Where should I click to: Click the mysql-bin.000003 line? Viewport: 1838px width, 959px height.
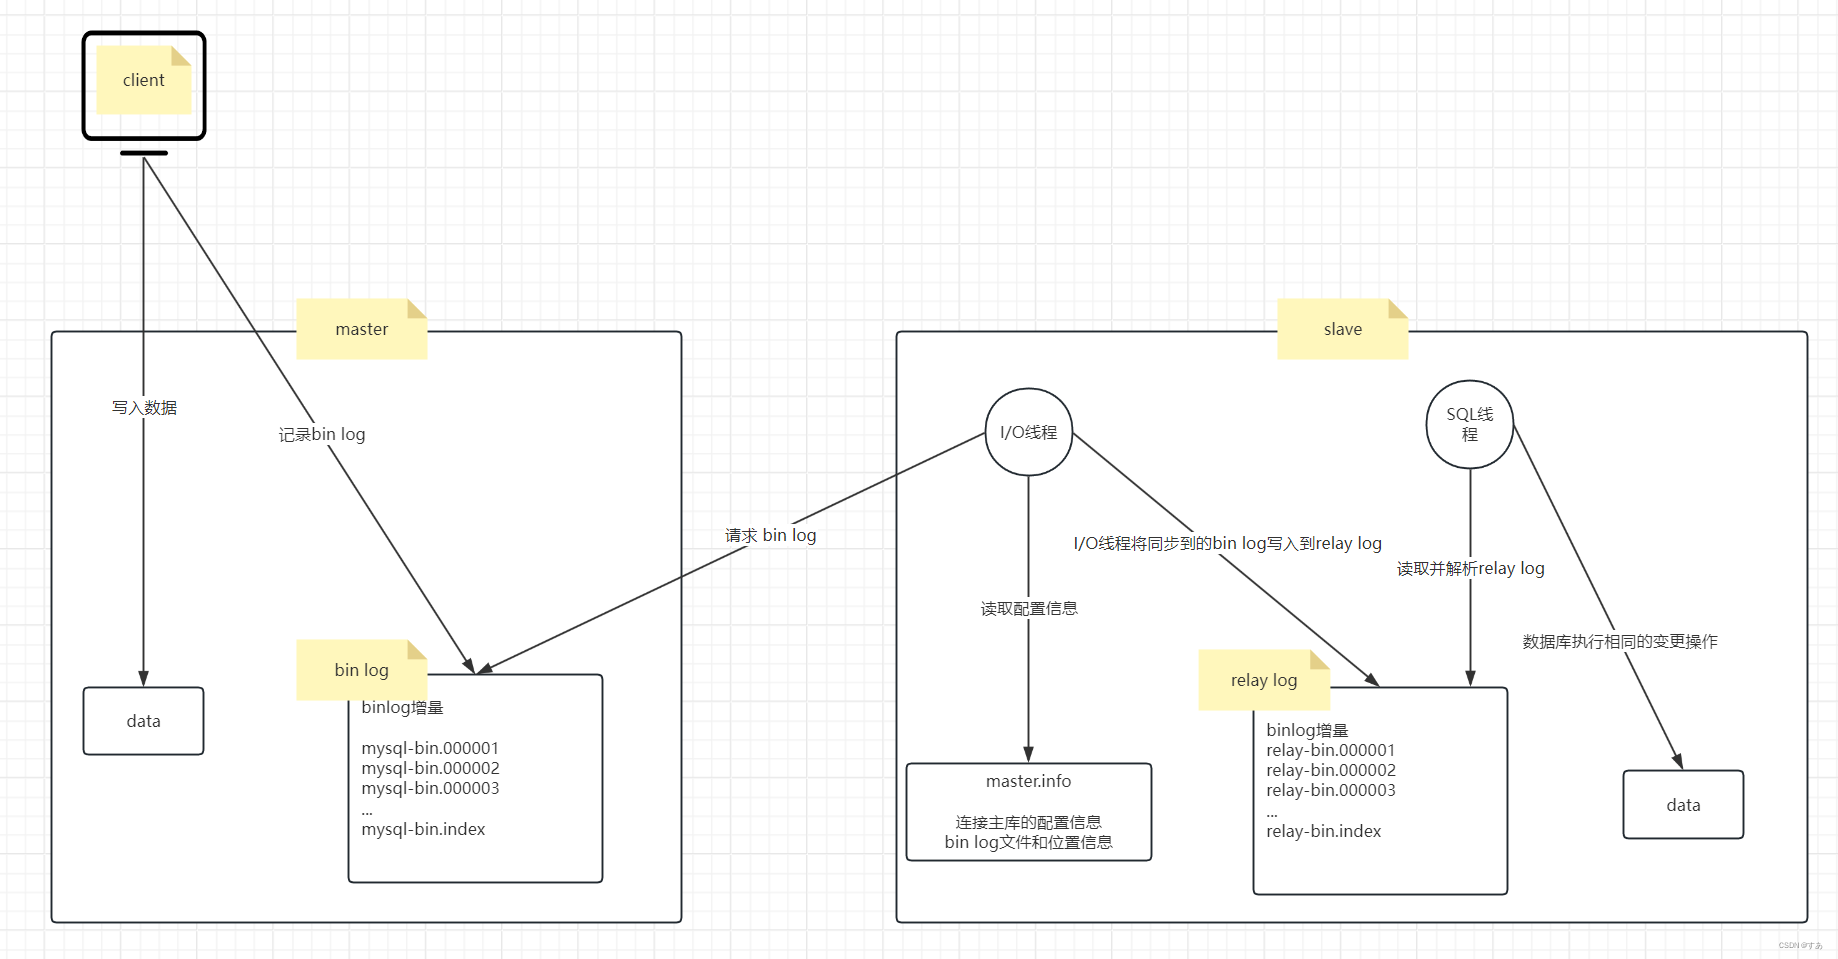(430, 788)
